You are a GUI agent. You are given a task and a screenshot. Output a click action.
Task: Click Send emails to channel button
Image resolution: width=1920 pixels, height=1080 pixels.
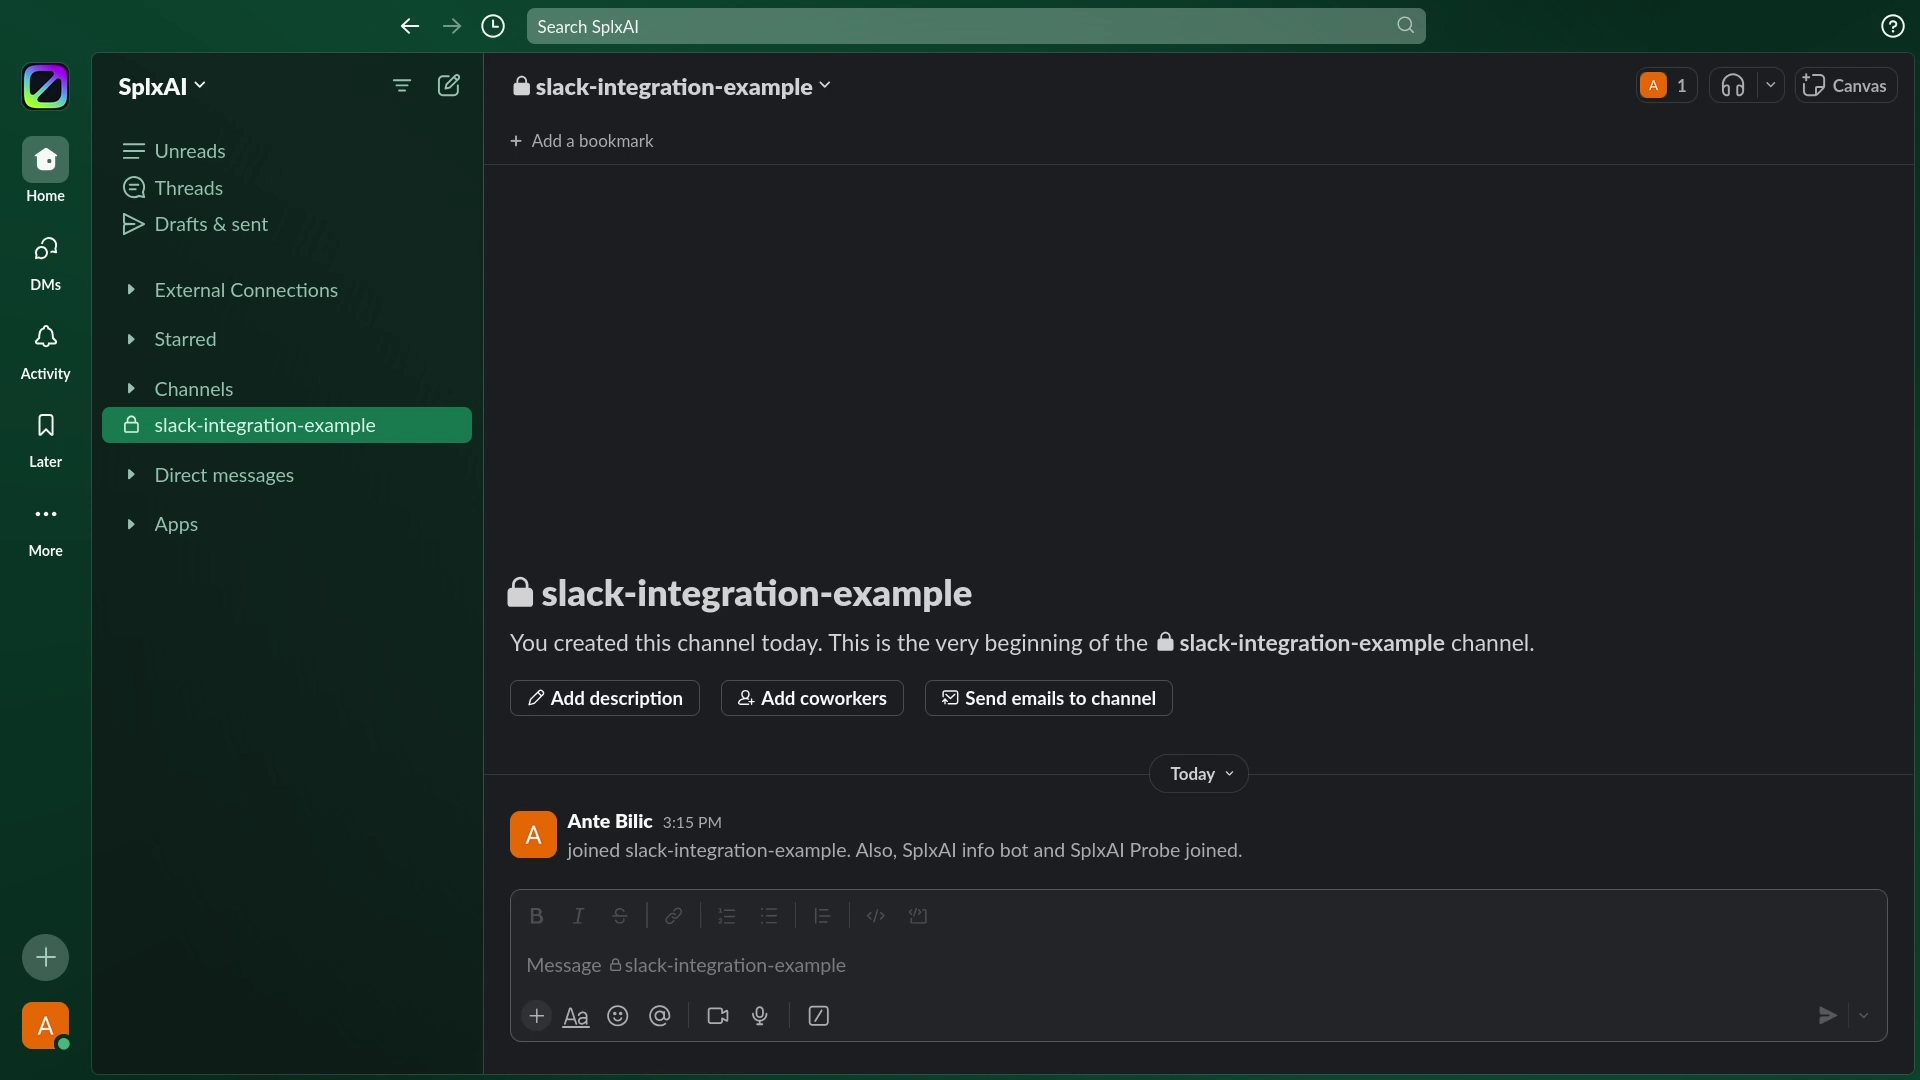pyautogui.click(x=1048, y=698)
